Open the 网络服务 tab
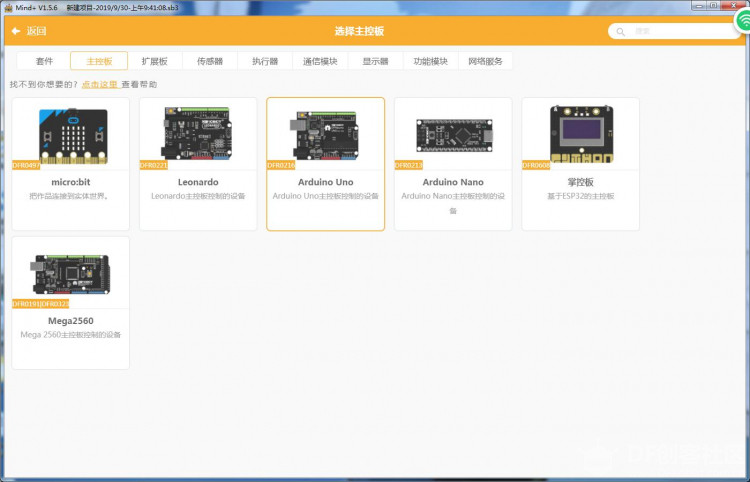This screenshot has height=482, width=750. pyautogui.click(x=485, y=61)
